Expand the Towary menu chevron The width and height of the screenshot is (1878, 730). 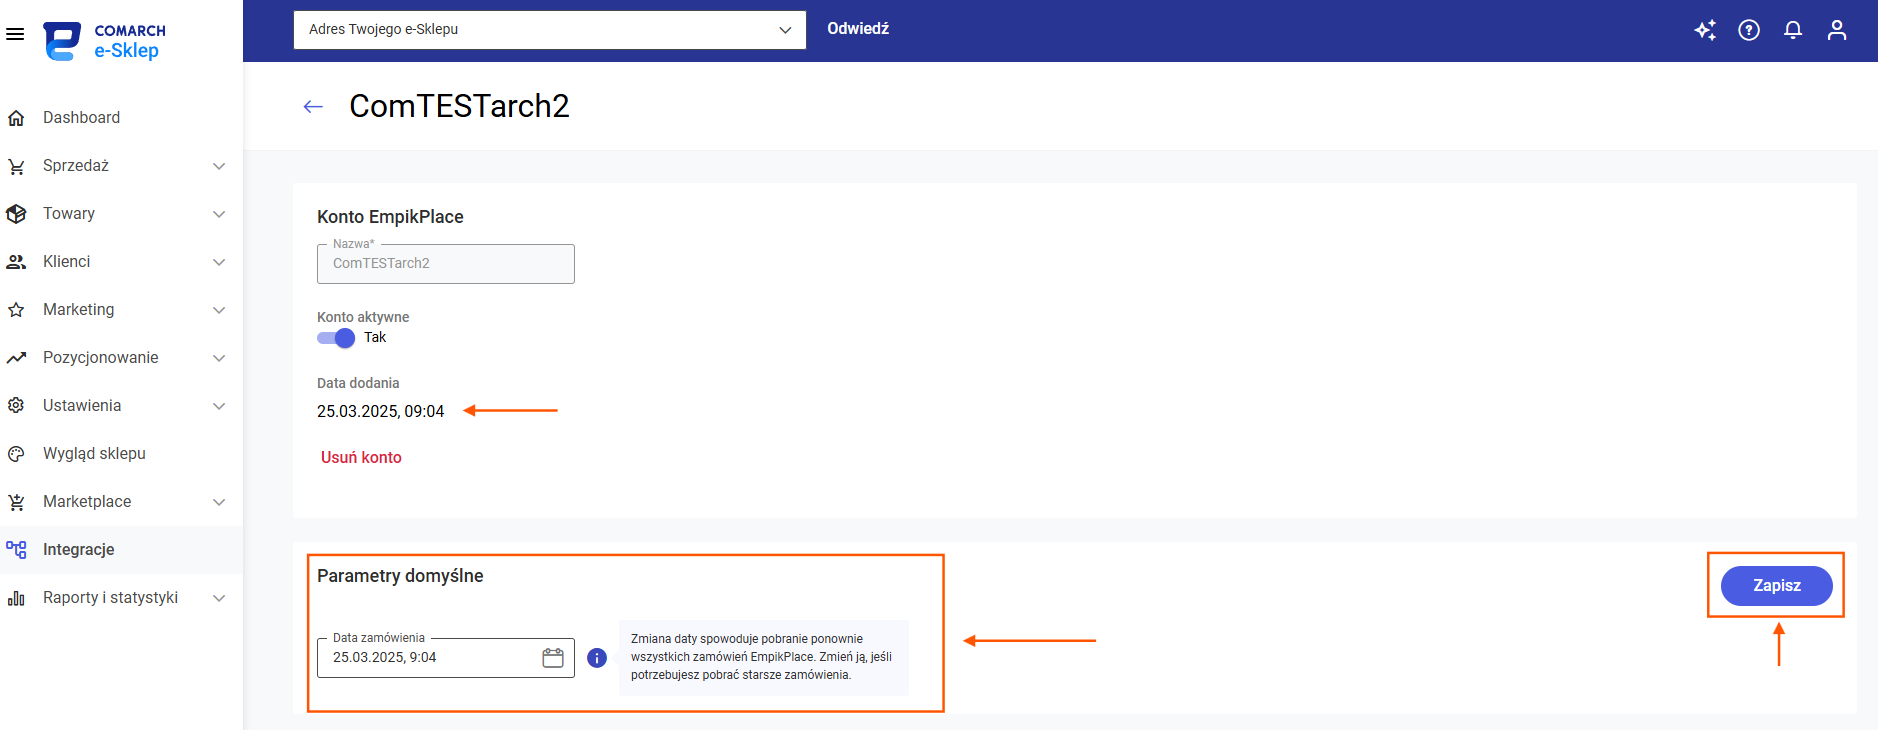pos(219,214)
